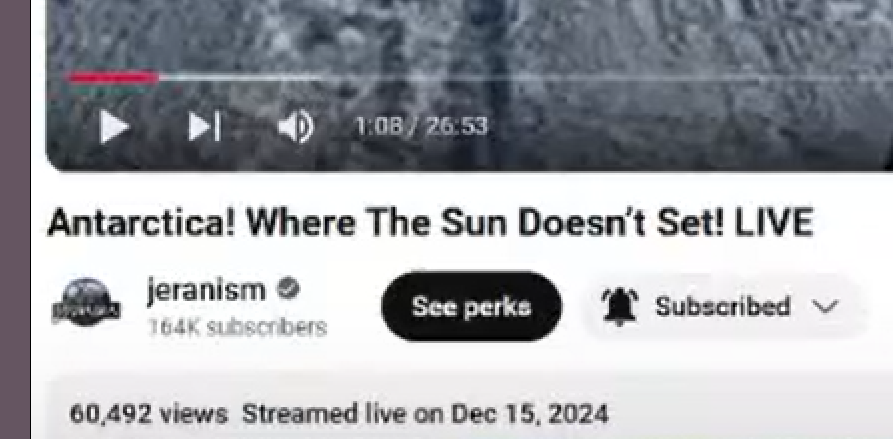Click the 1:08 / 26:53 time display
The height and width of the screenshot is (439, 893).
[x=421, y=126]
